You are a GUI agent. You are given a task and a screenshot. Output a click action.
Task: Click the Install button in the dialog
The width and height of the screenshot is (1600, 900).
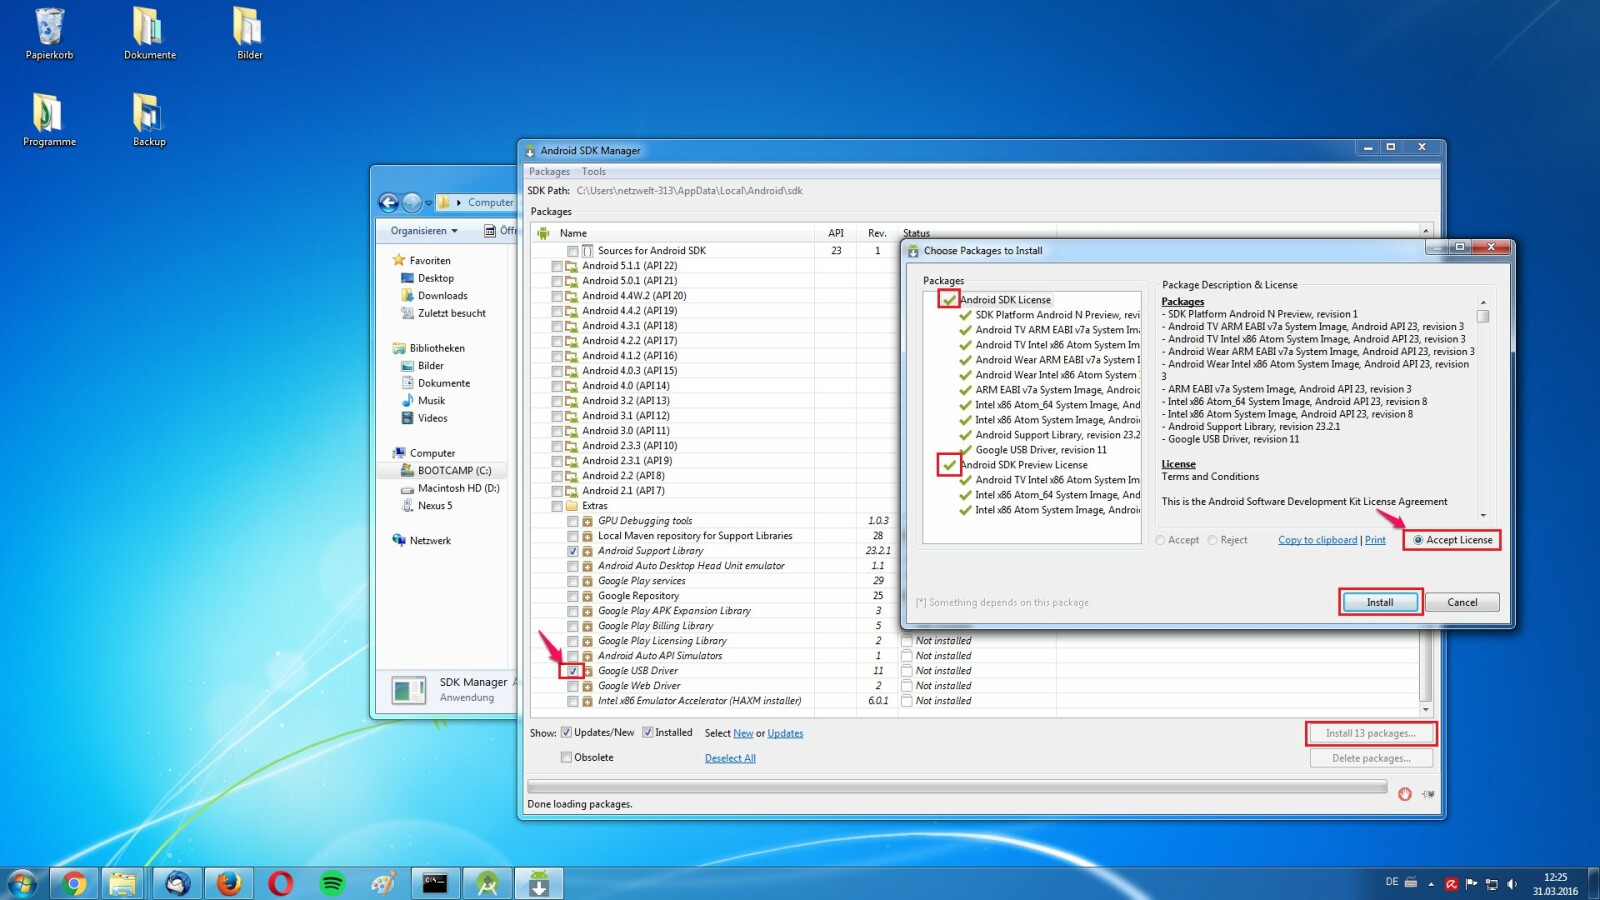click(x=1380, y=602)
